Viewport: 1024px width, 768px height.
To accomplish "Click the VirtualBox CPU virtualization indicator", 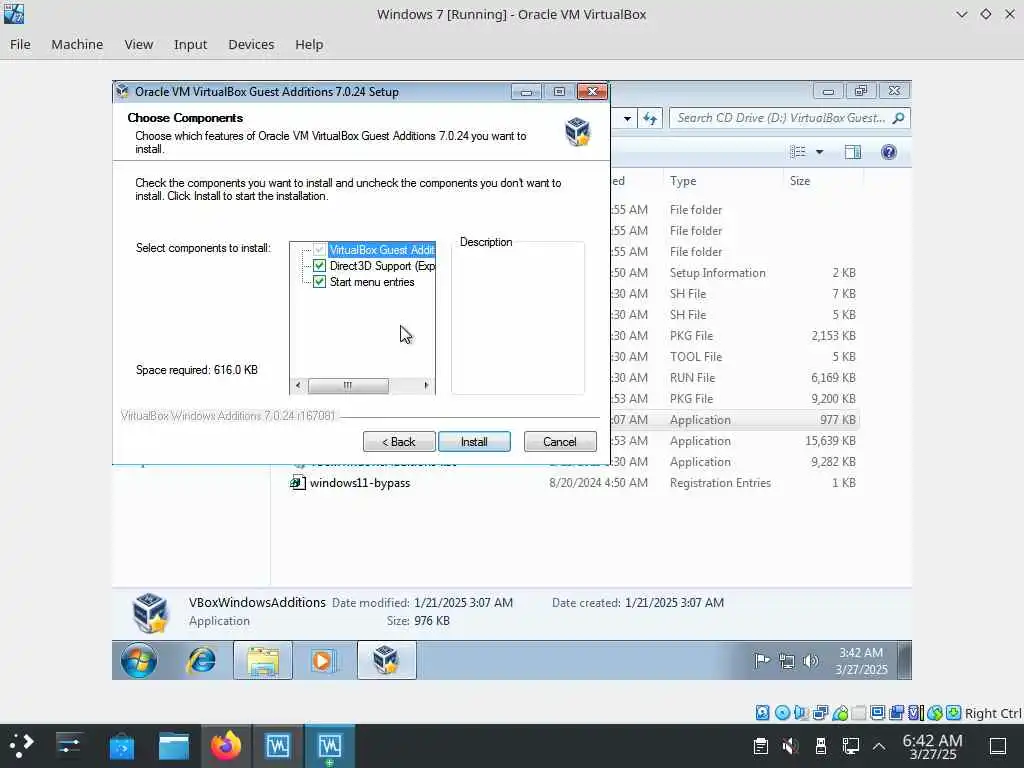I will 916,712.
